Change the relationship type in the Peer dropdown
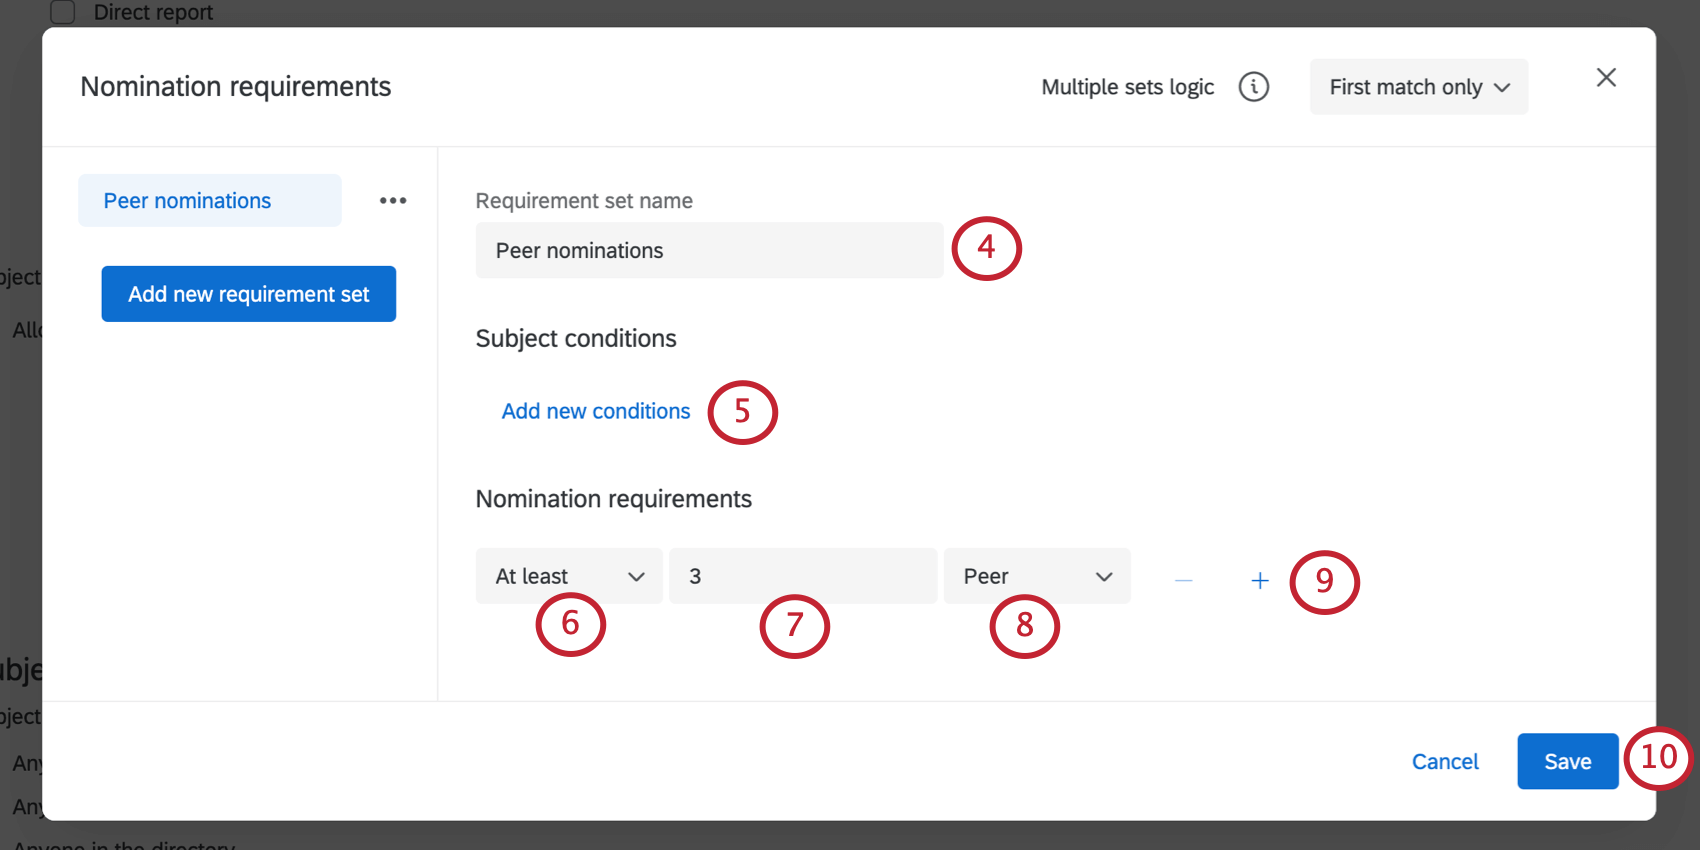The width and height of the screenshot is (1700, 850). point(1037,576)
